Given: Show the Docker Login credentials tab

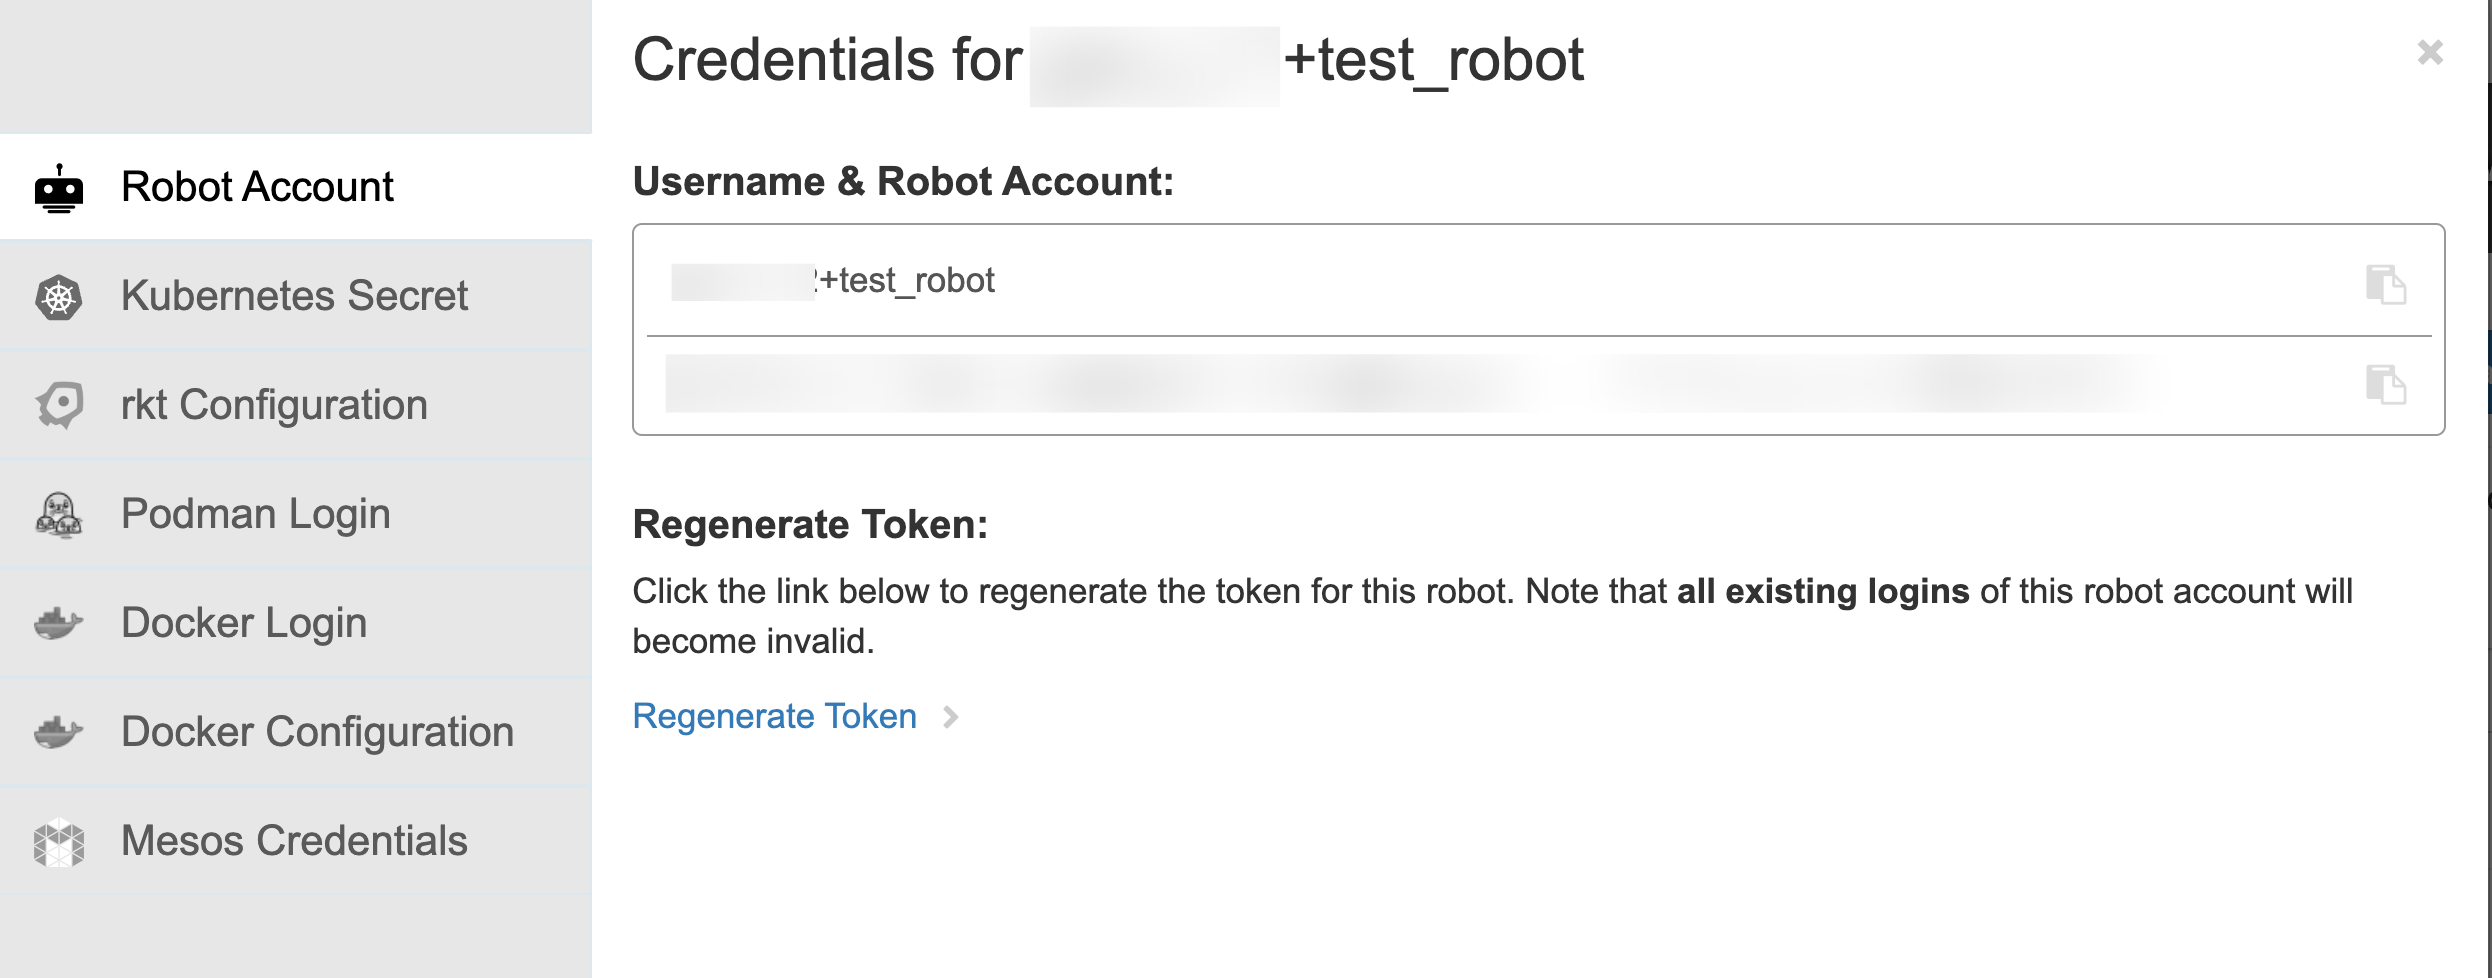Looking at the screenshot, I should point(244,623).
